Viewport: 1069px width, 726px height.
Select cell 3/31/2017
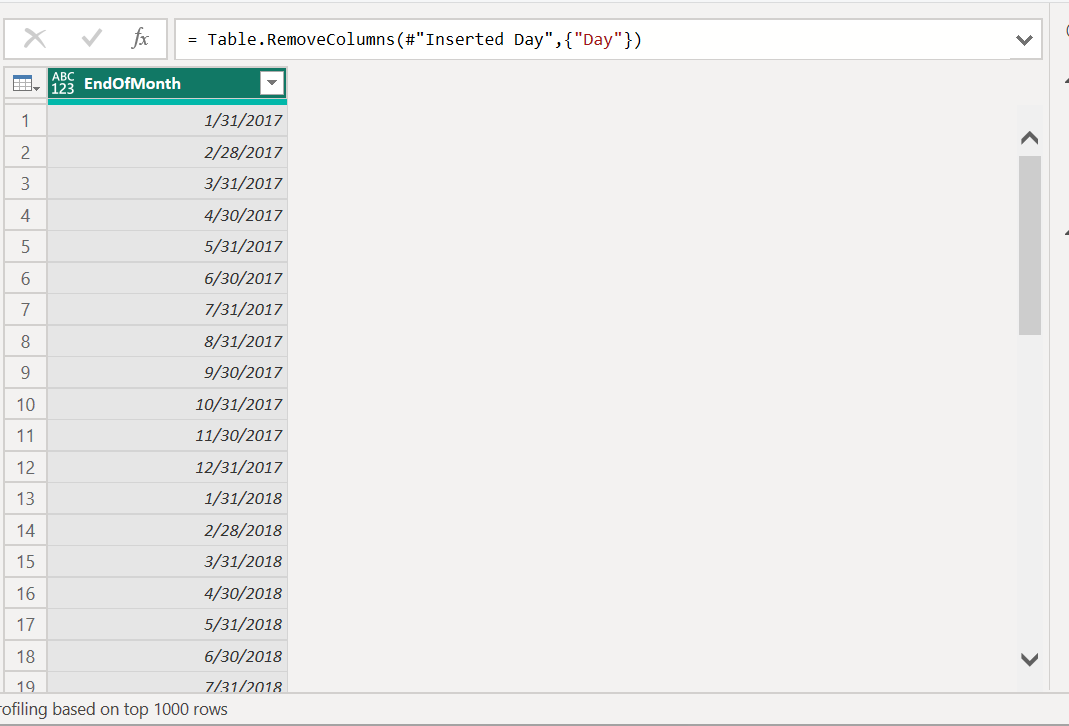click(x=167, y=183)
